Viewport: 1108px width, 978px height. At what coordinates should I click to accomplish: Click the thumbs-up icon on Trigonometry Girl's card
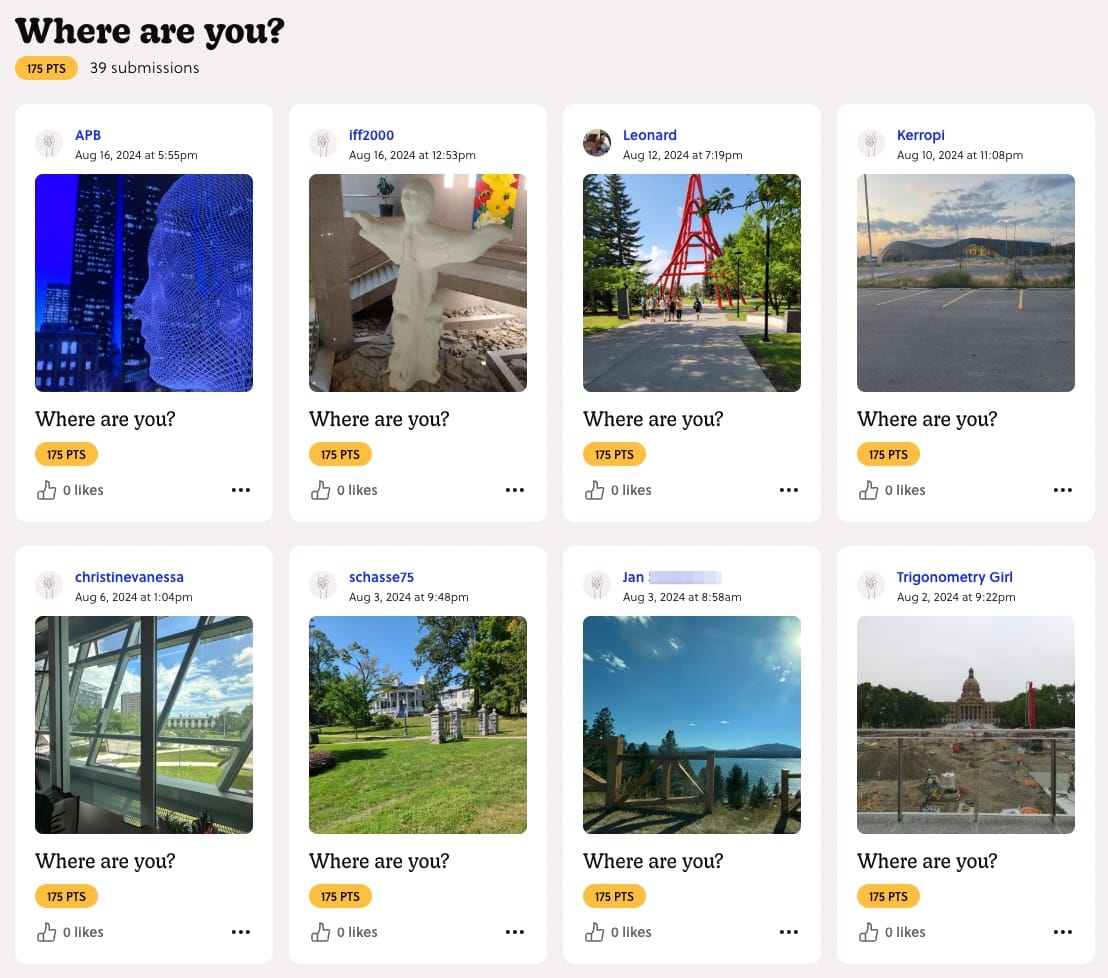point(868,932)
